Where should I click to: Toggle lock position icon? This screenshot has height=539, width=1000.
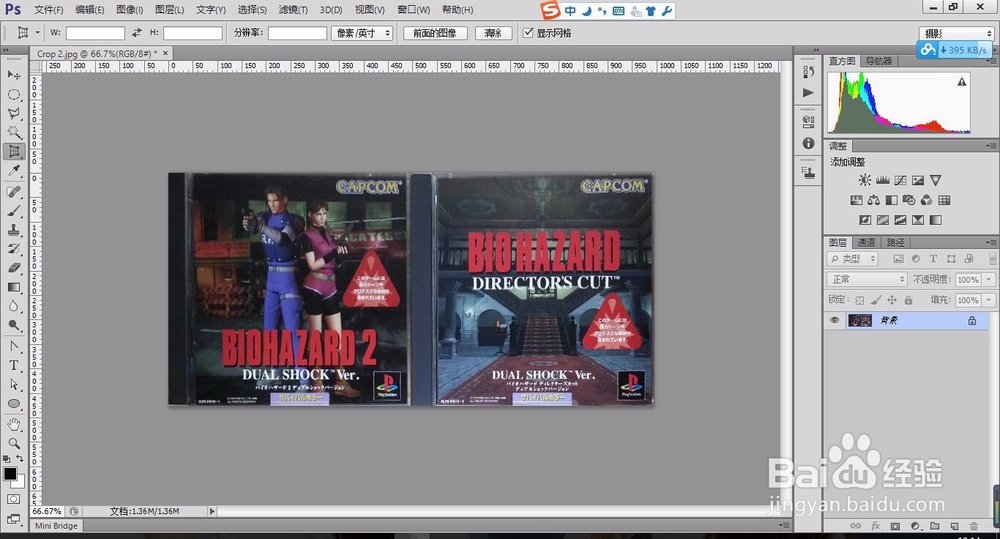click(892, 300)
